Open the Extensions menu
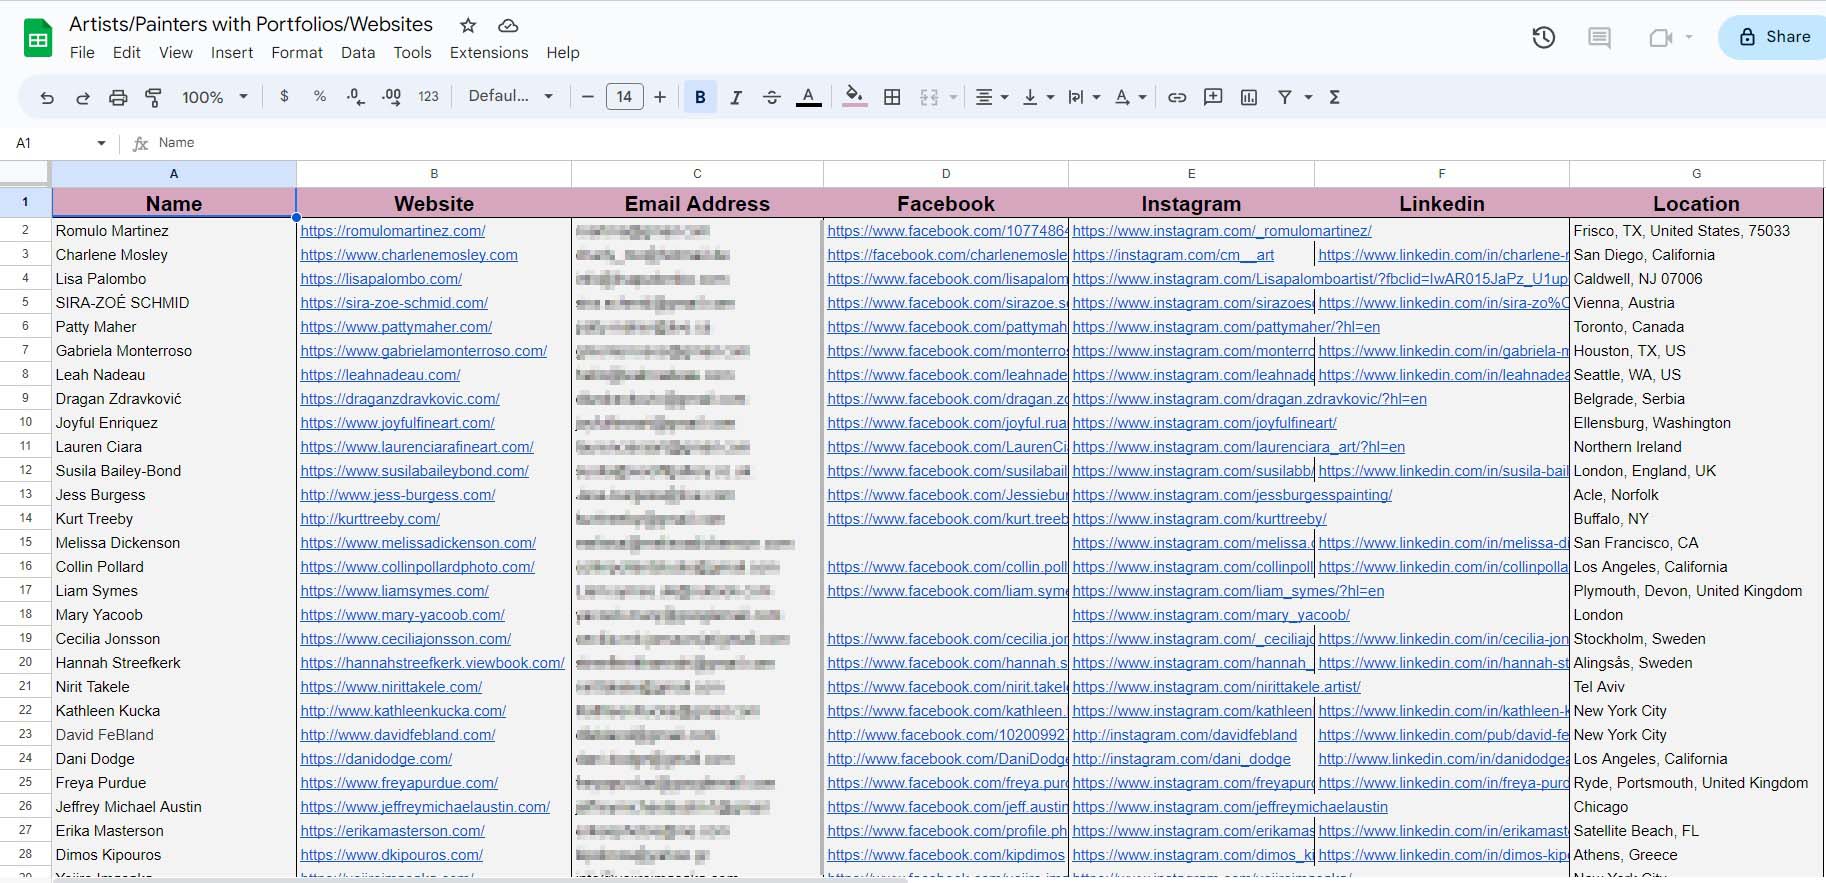 point(489,52)
